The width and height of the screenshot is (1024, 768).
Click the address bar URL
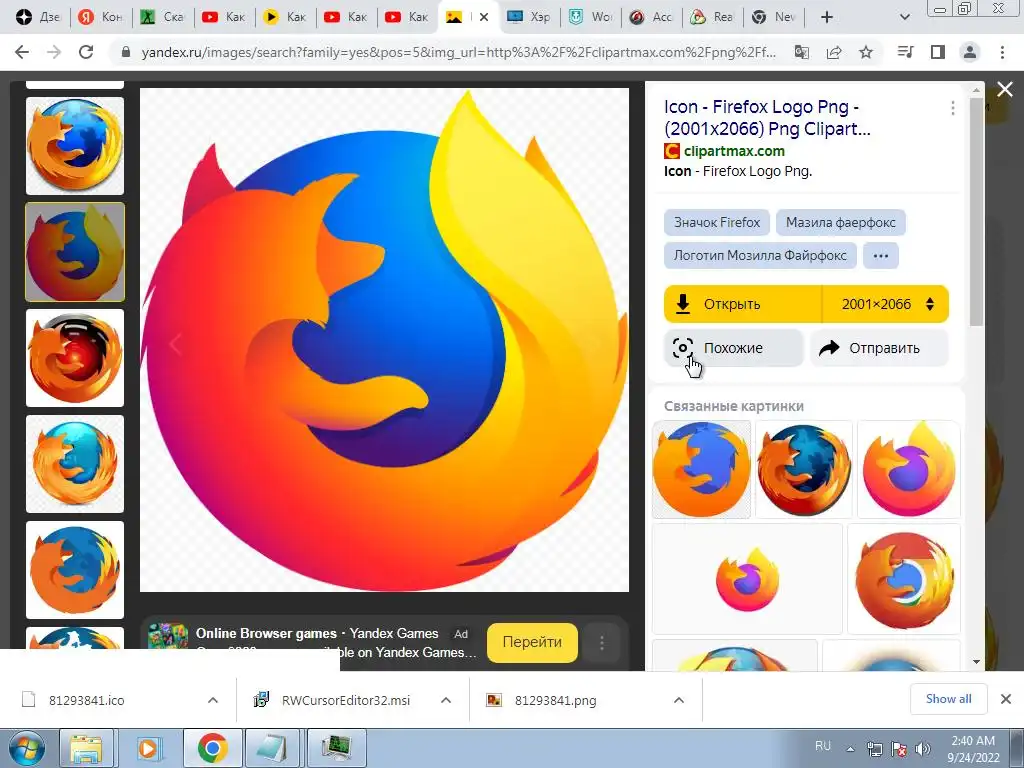[458, 52]
